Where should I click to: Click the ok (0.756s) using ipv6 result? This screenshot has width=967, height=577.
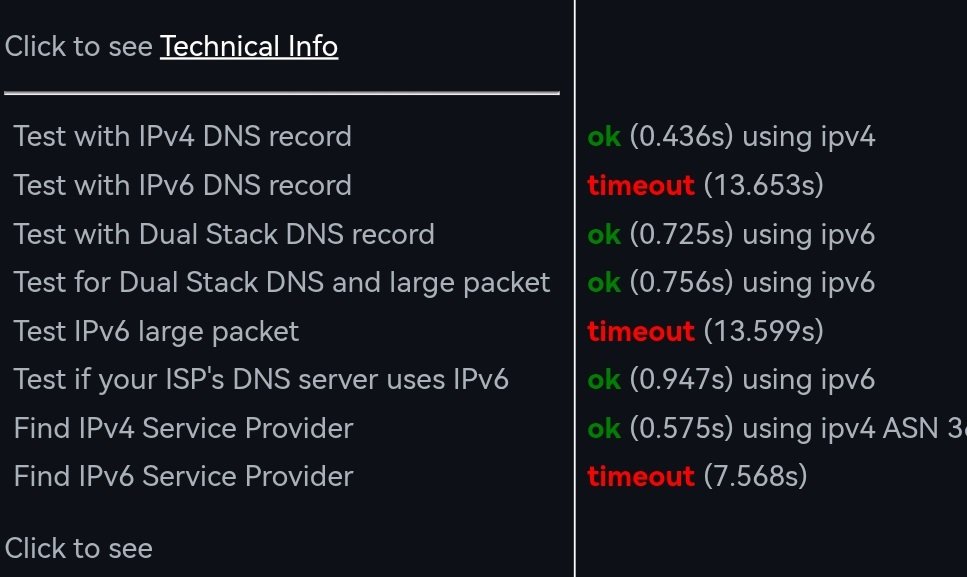coord(731,283)
